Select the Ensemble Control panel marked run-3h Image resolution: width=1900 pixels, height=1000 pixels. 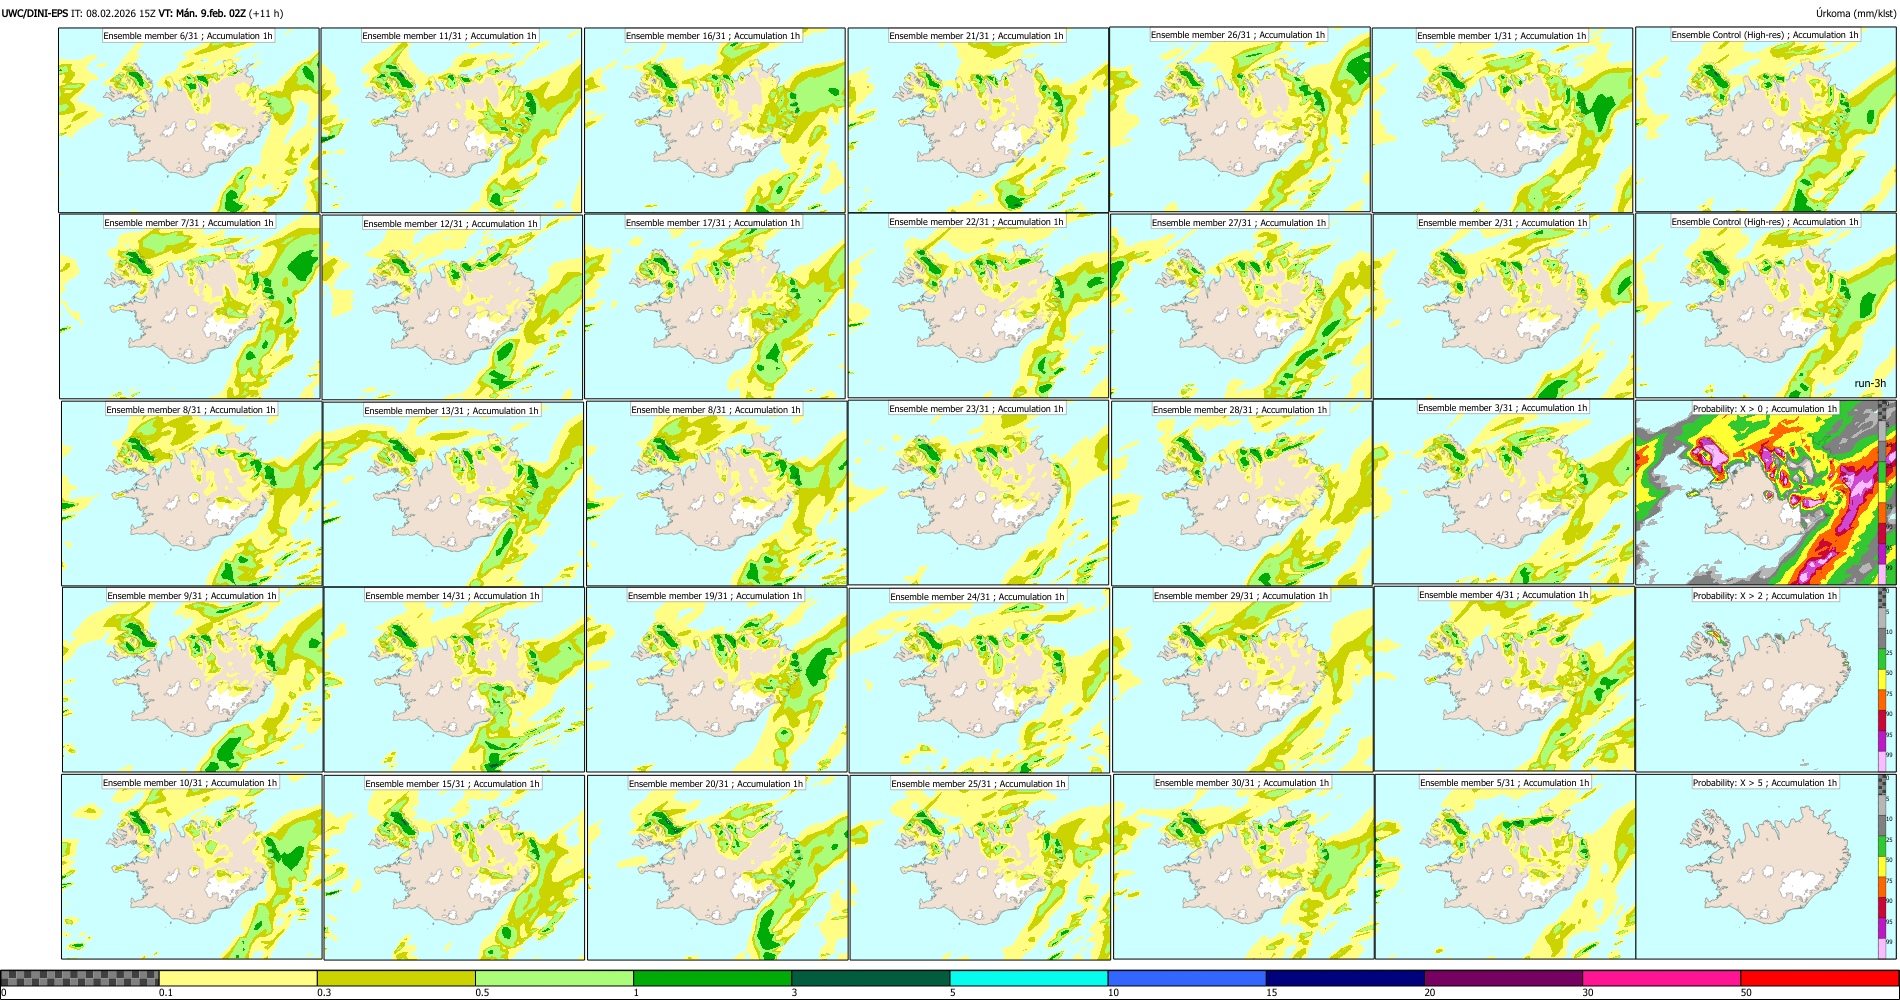[1766, 306]
